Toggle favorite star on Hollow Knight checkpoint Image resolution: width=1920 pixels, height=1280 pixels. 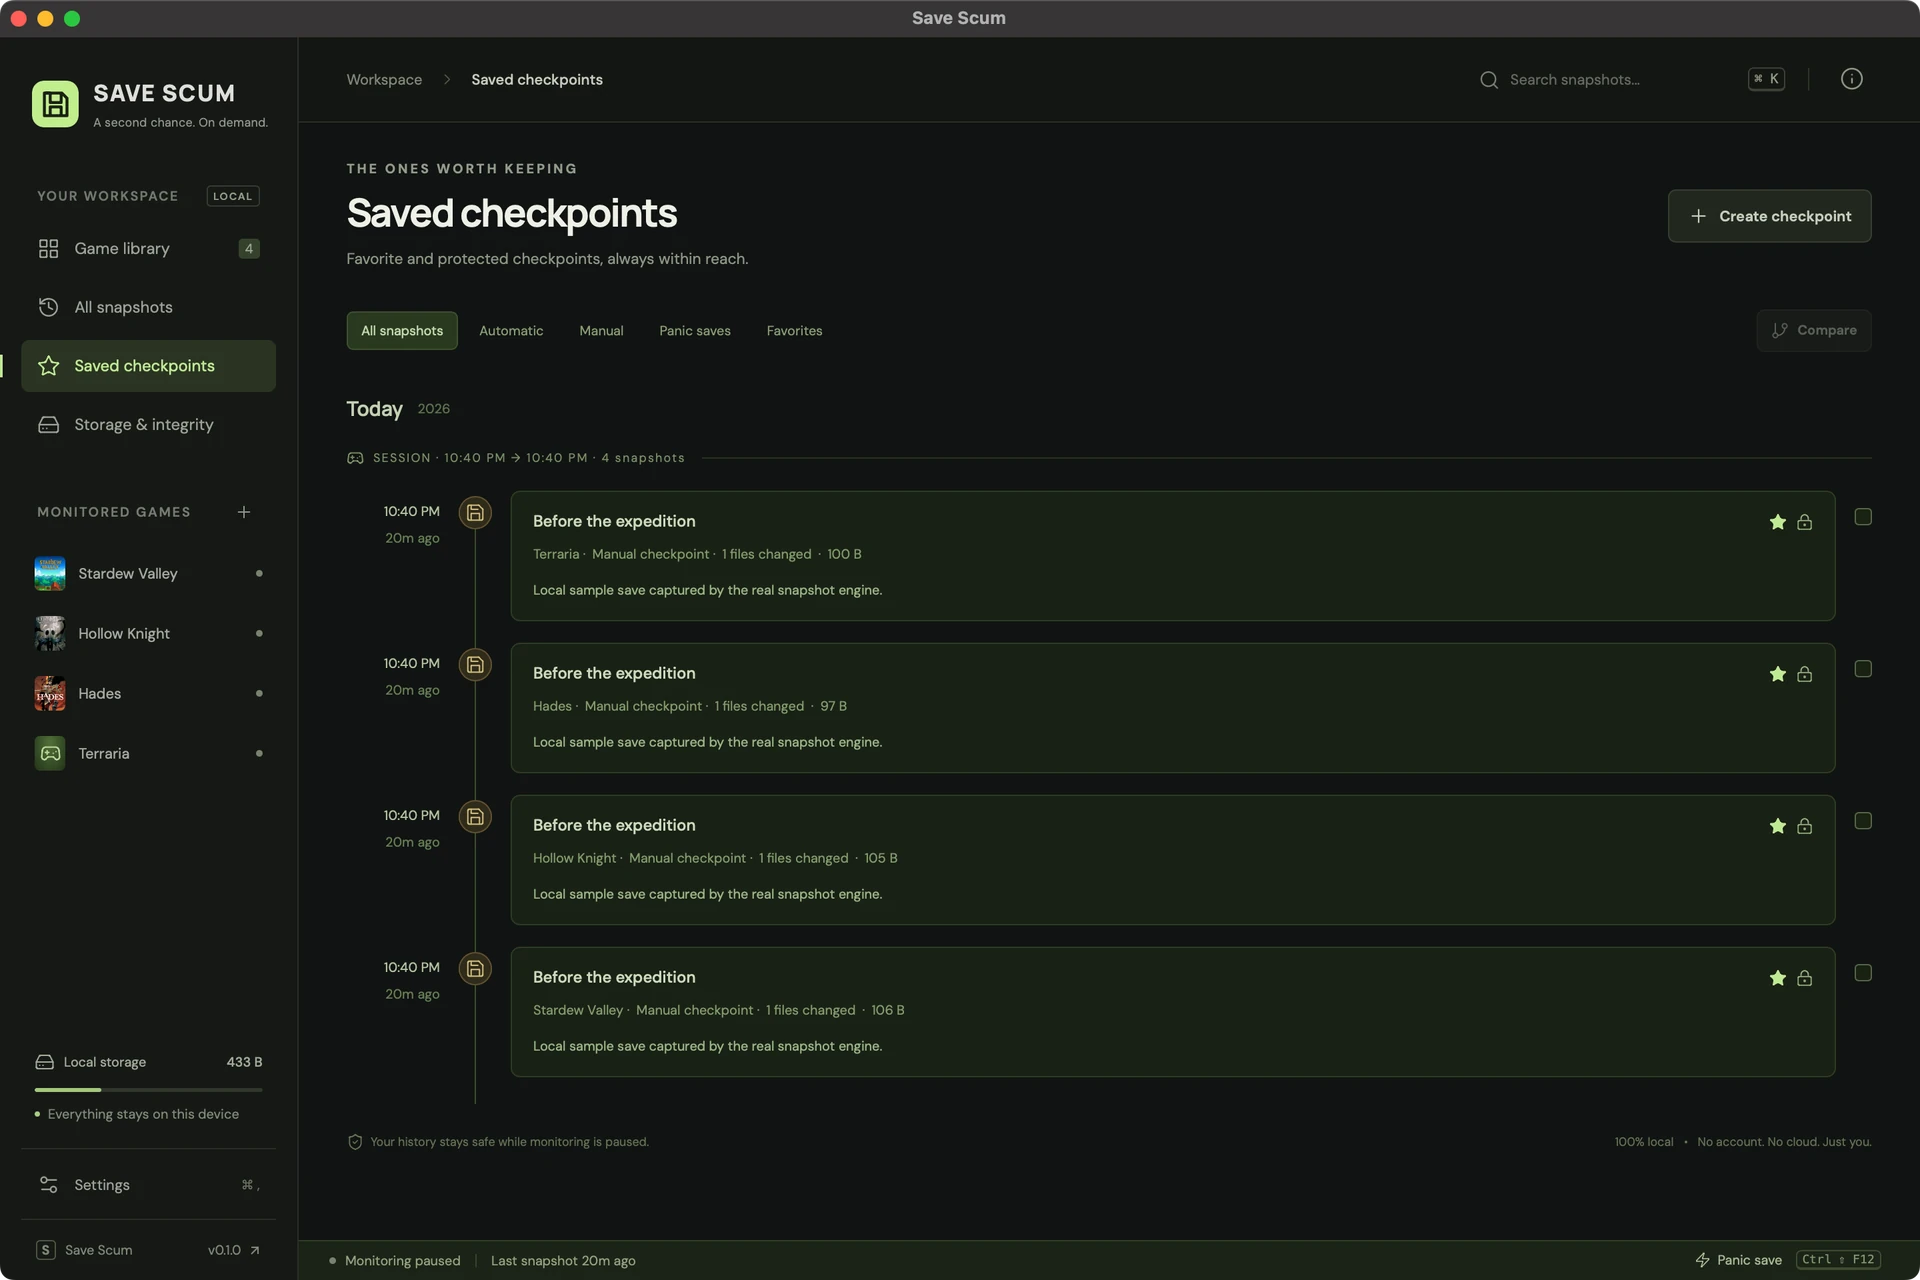point(1777,826)
